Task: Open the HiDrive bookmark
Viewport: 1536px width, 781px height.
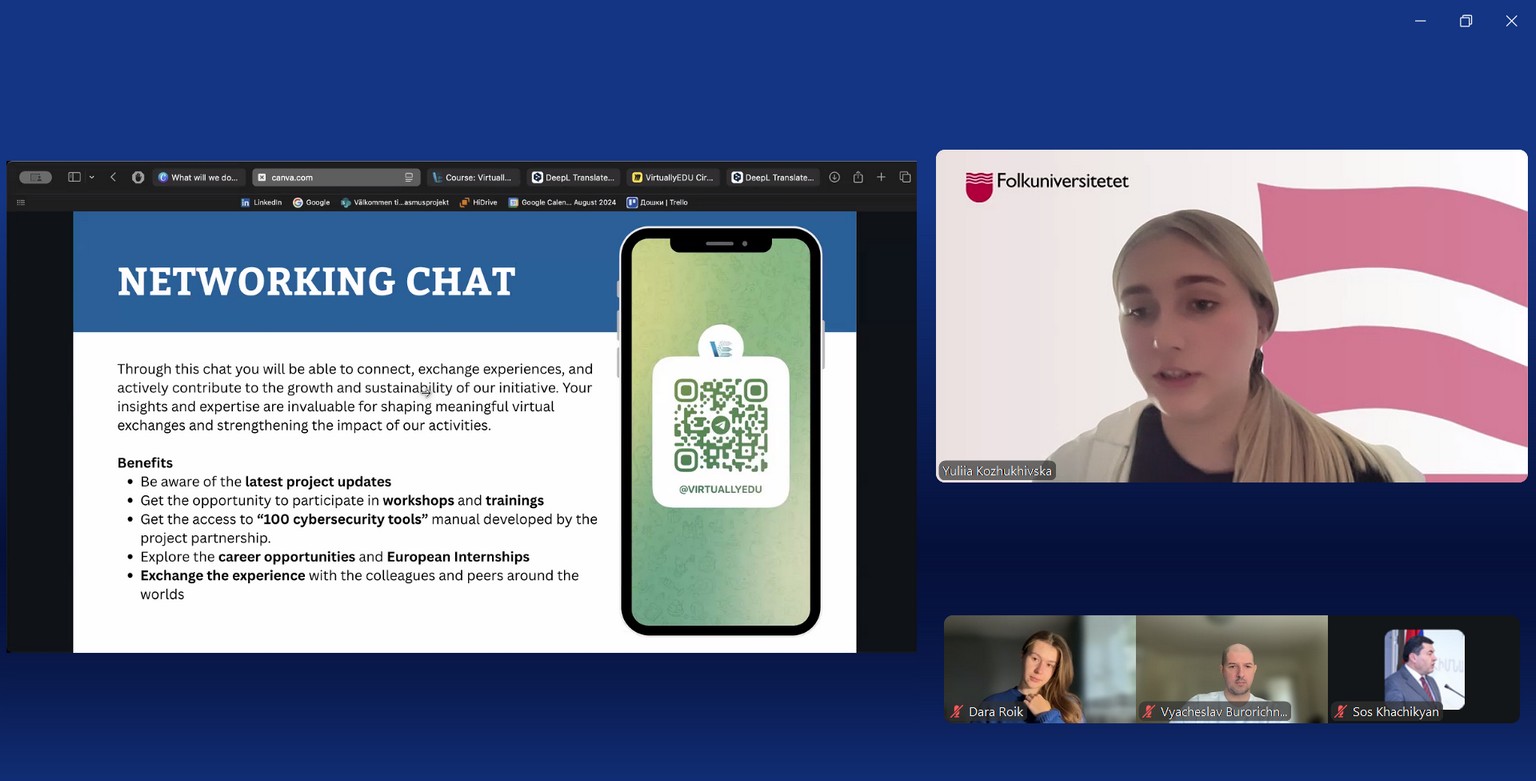Action: coord(478,202)
